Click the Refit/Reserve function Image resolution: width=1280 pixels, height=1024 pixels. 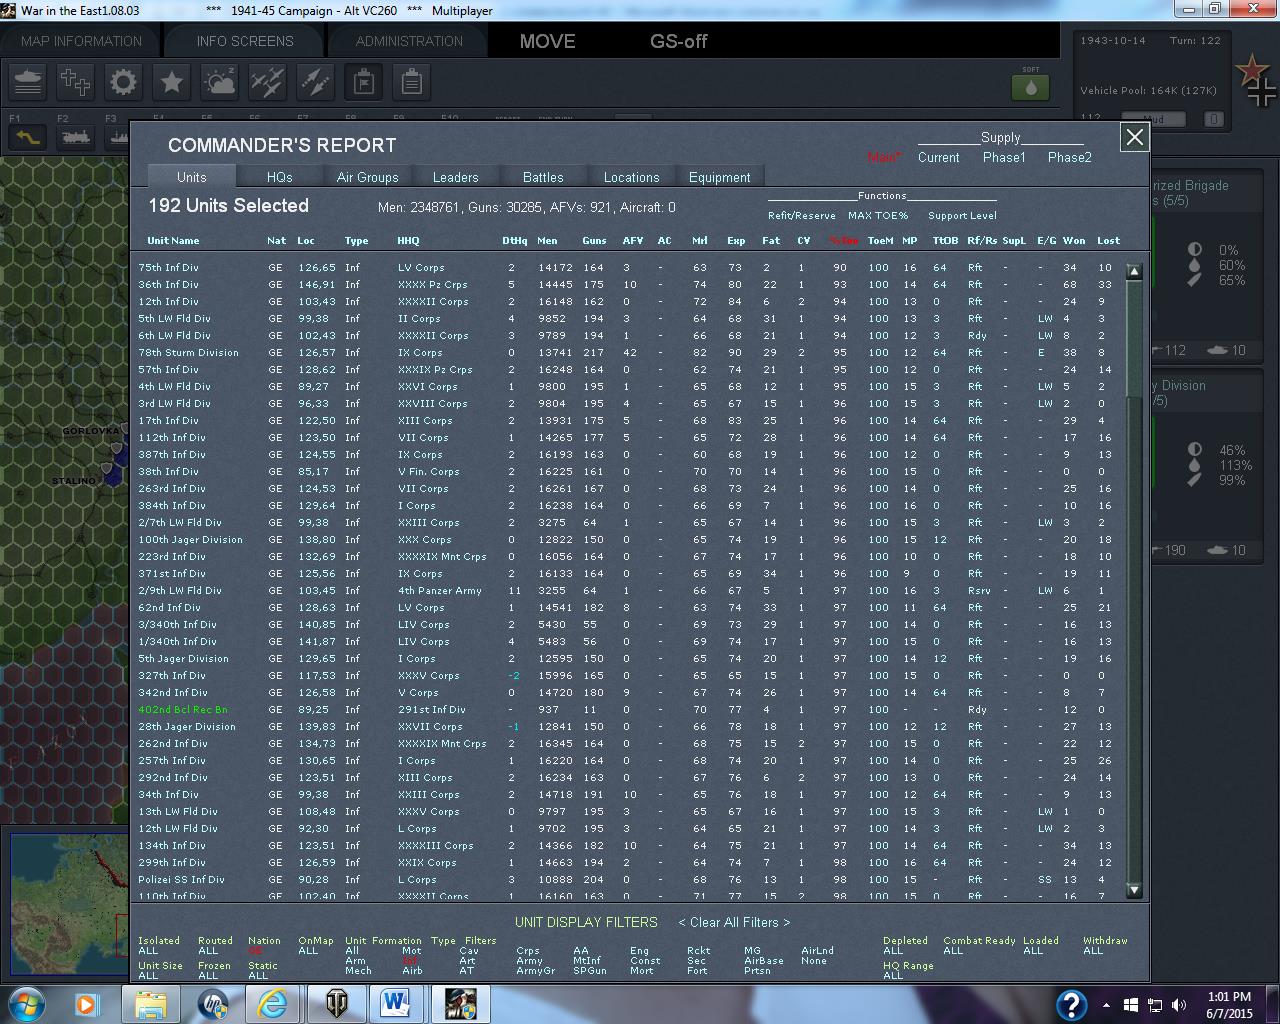tap(802, 215)
